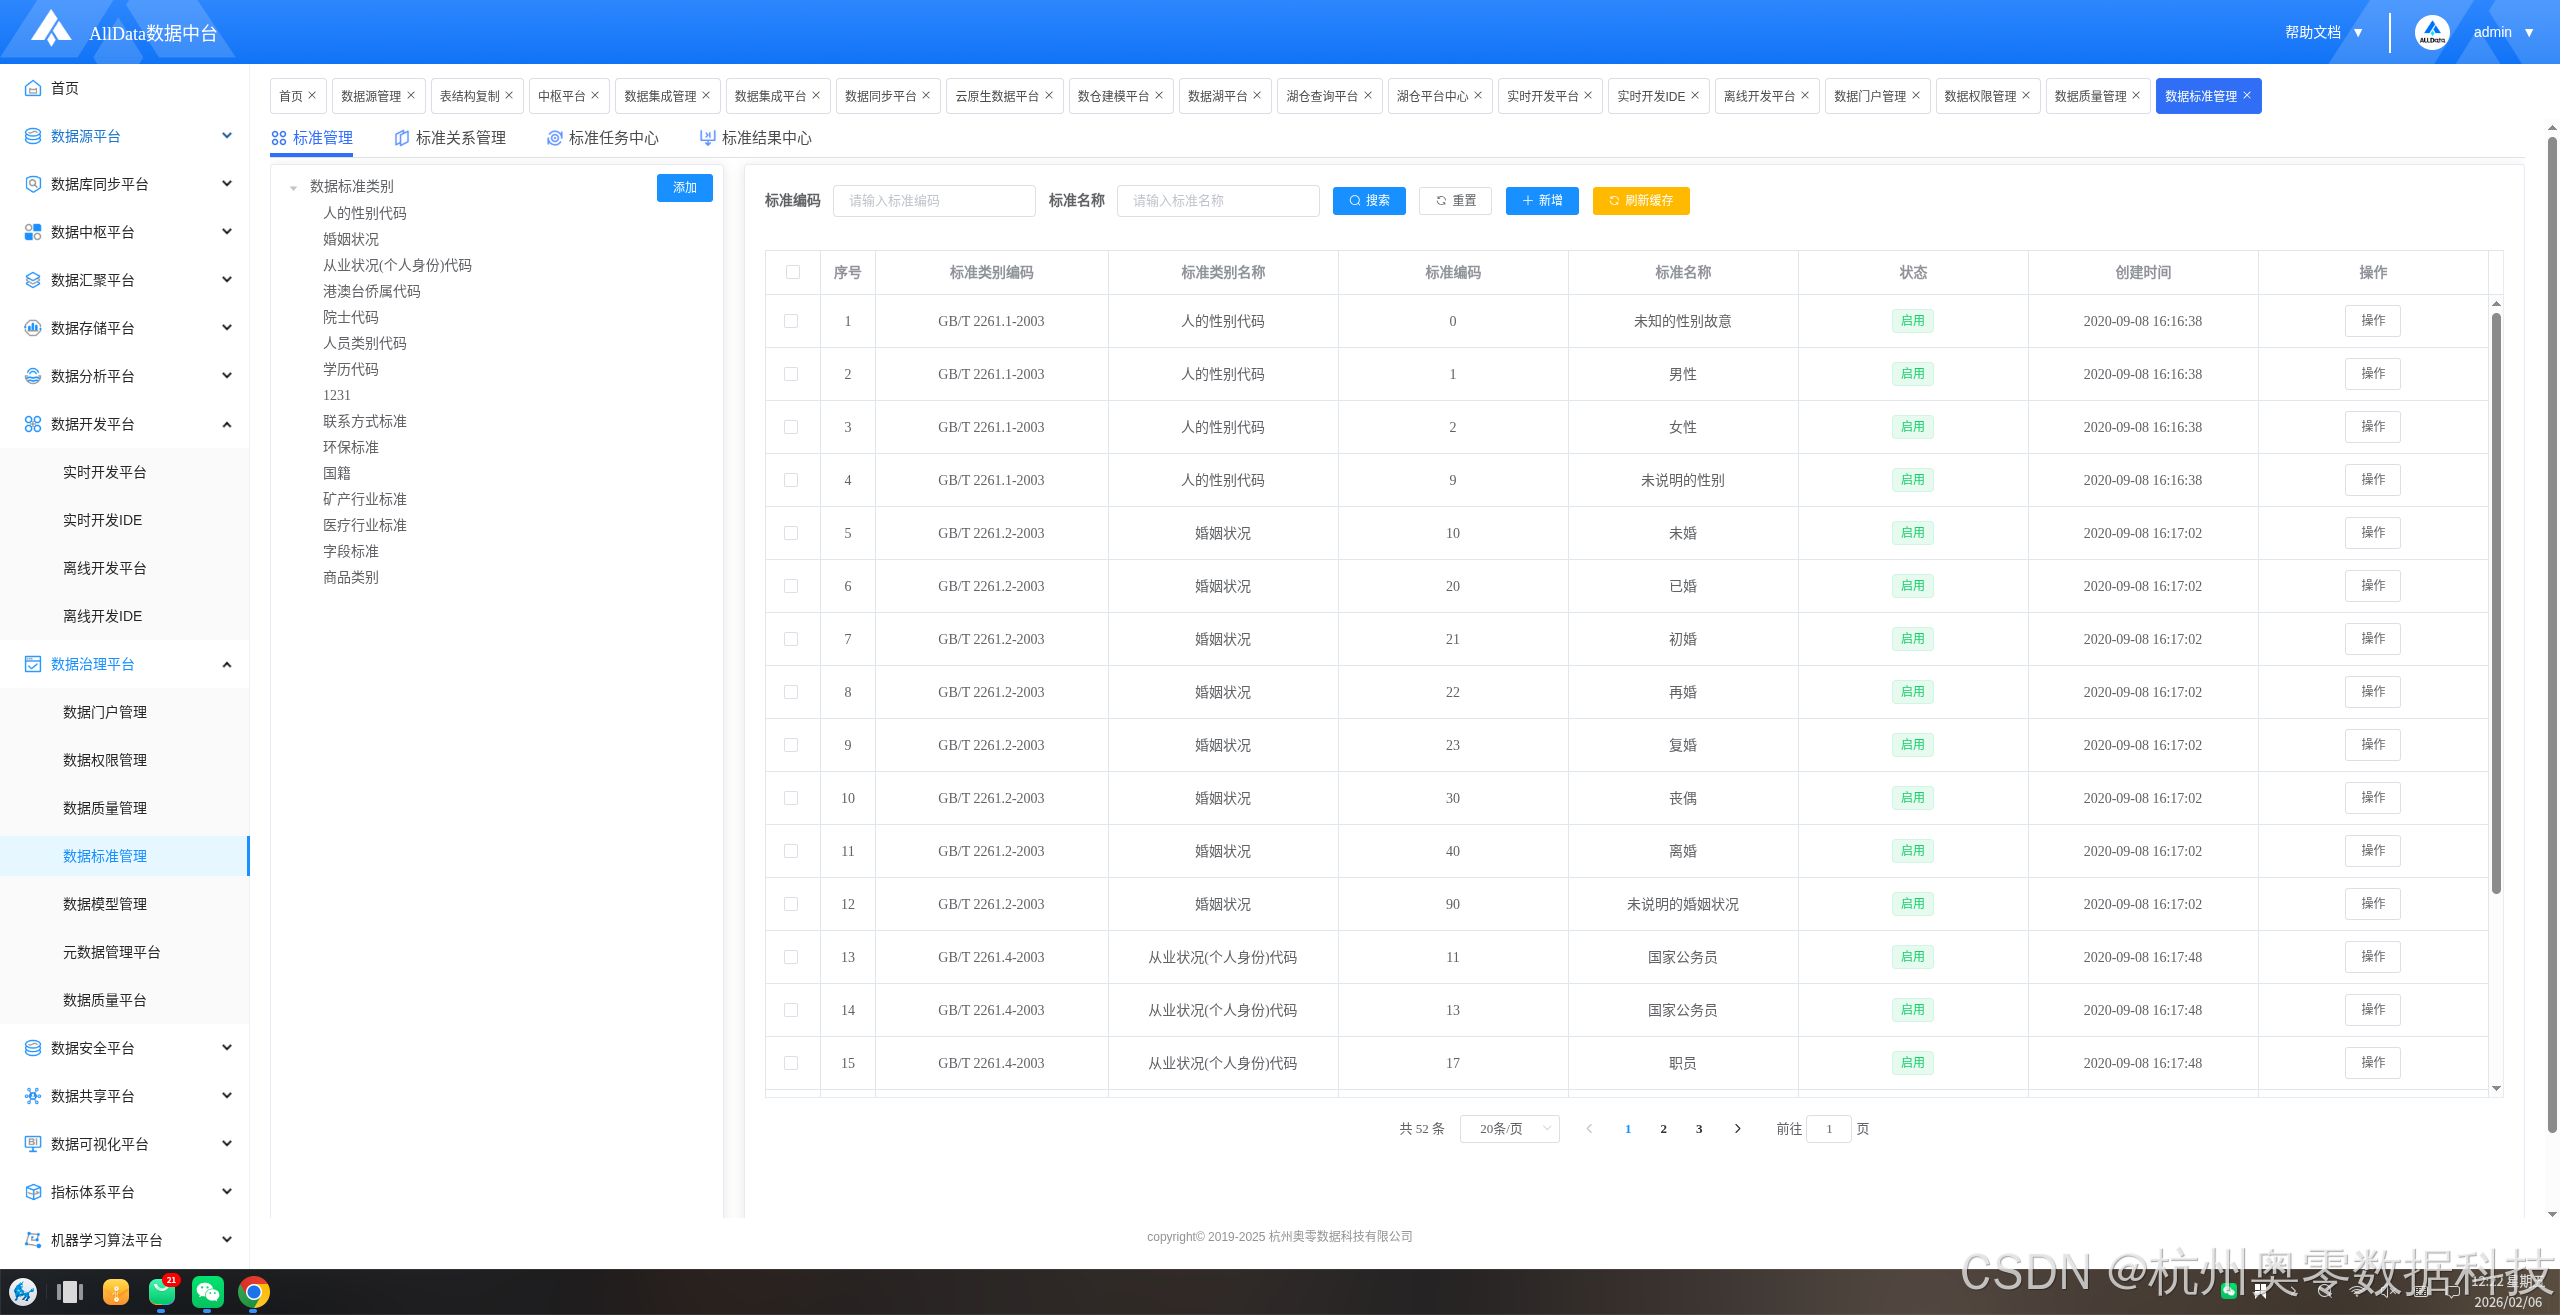The height and width of the screenshot is (1315, 2560).
Task: Check the row 1 checkbox for 未知的性别故意
Action: click(791, 321)
